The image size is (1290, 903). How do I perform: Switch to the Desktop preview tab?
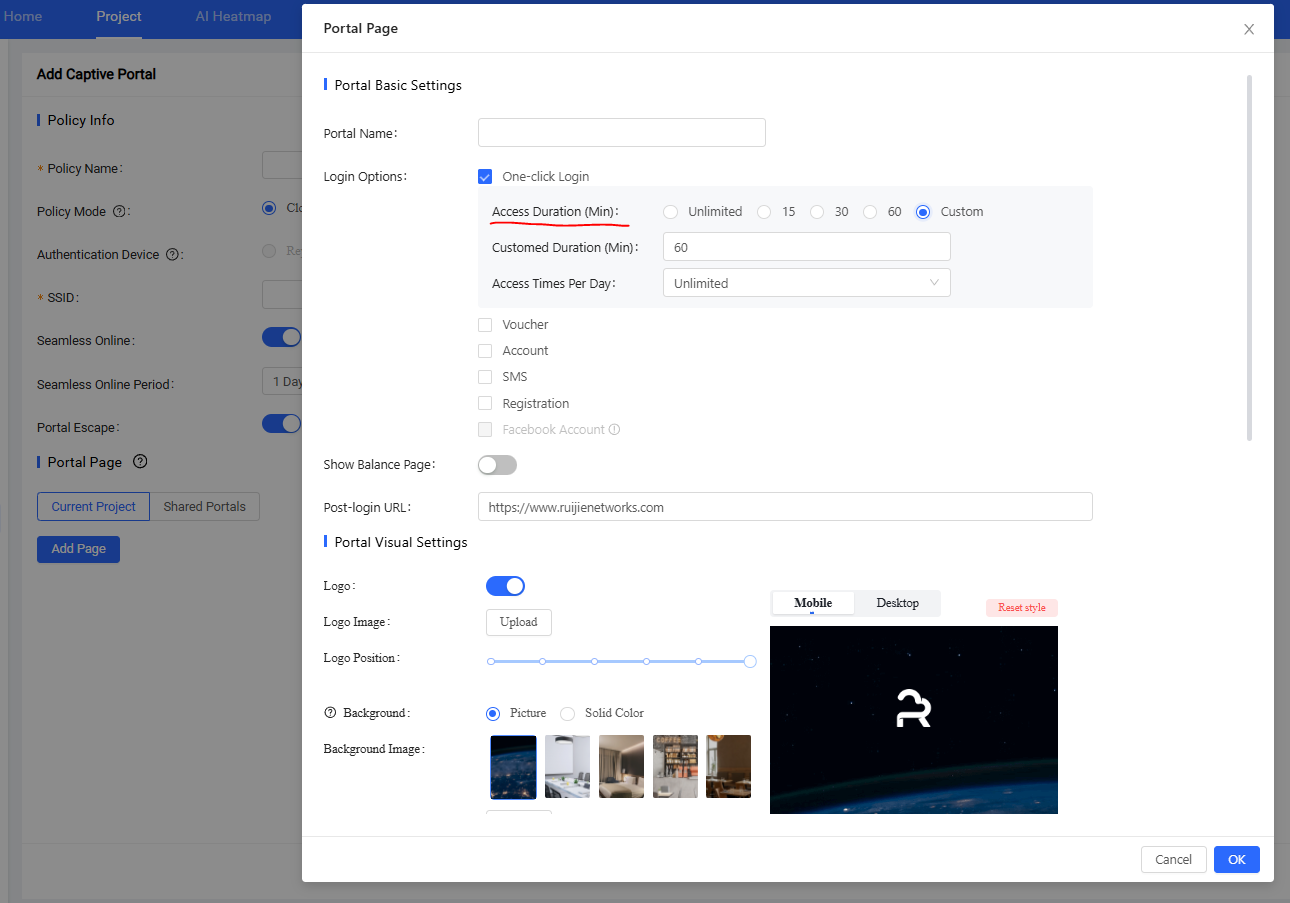tap(897, 603)
